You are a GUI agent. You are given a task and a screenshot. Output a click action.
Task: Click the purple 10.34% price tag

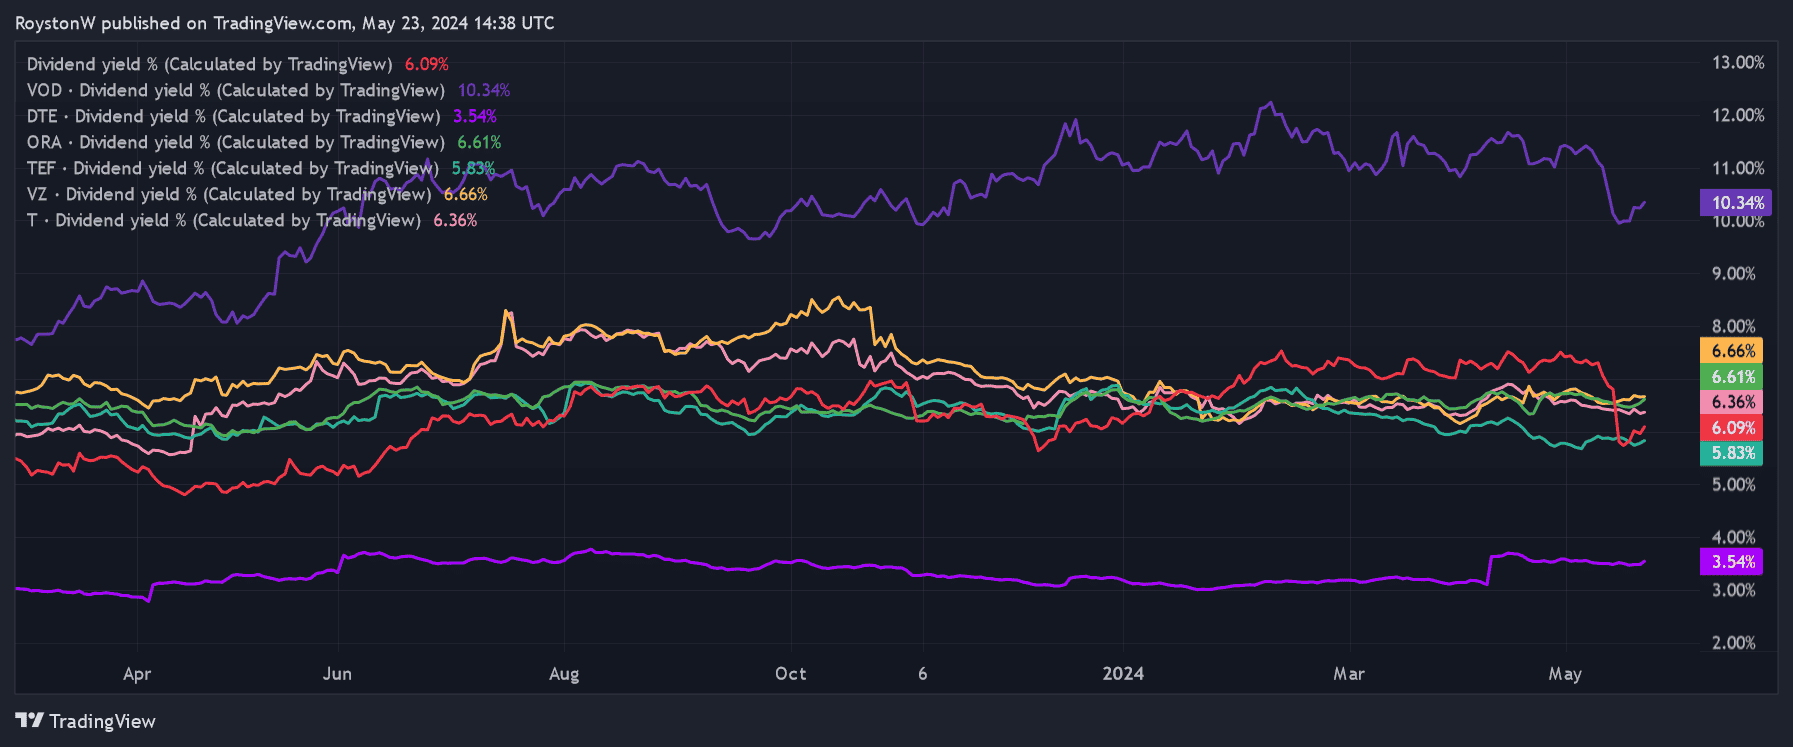coord(1735,203)
